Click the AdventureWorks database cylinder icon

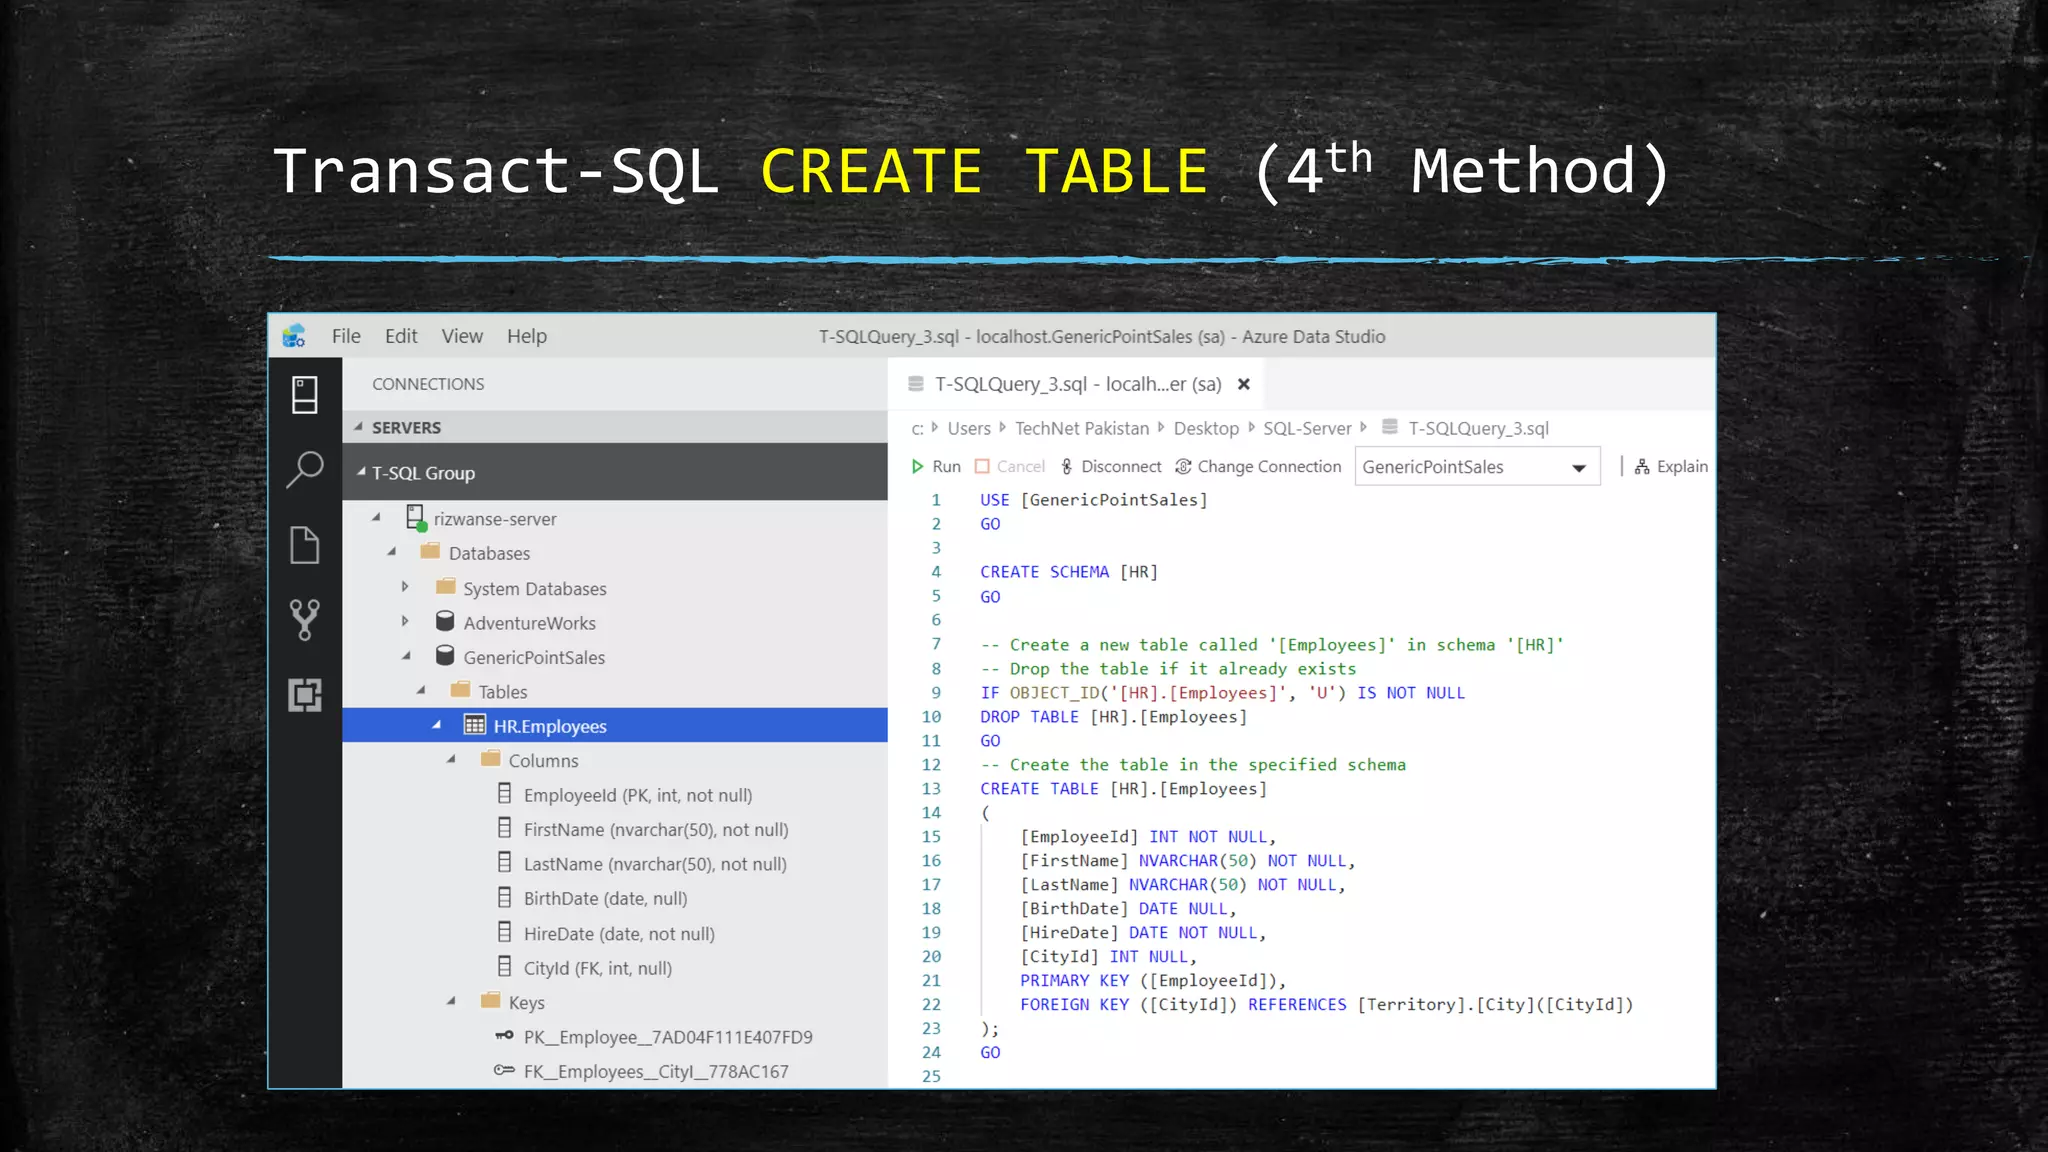pos(445,622)
